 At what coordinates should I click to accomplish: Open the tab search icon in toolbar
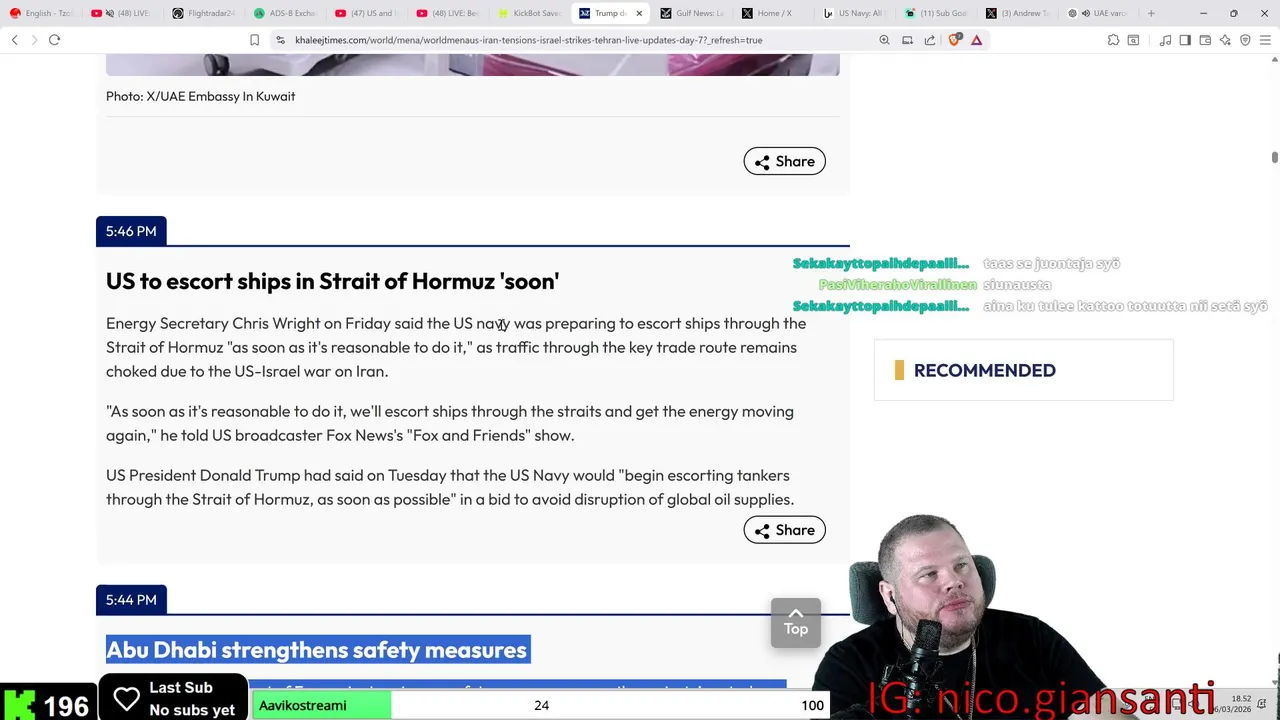[x=1133, y=40]
